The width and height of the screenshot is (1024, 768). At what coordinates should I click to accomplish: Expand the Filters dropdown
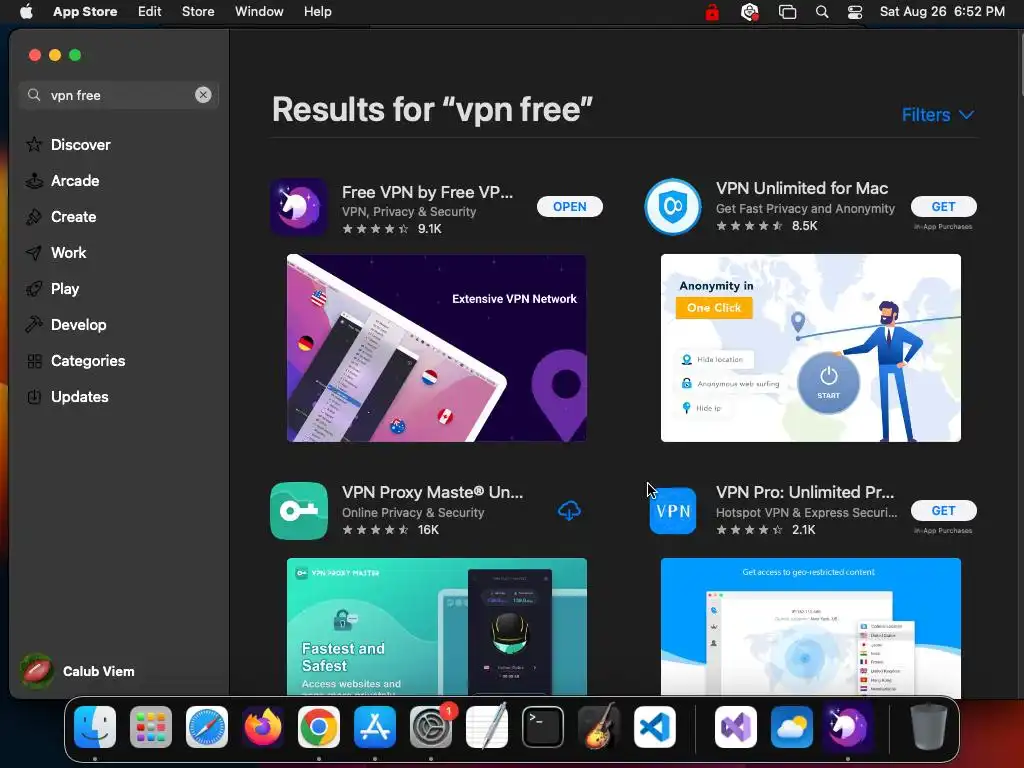point(938,115)
